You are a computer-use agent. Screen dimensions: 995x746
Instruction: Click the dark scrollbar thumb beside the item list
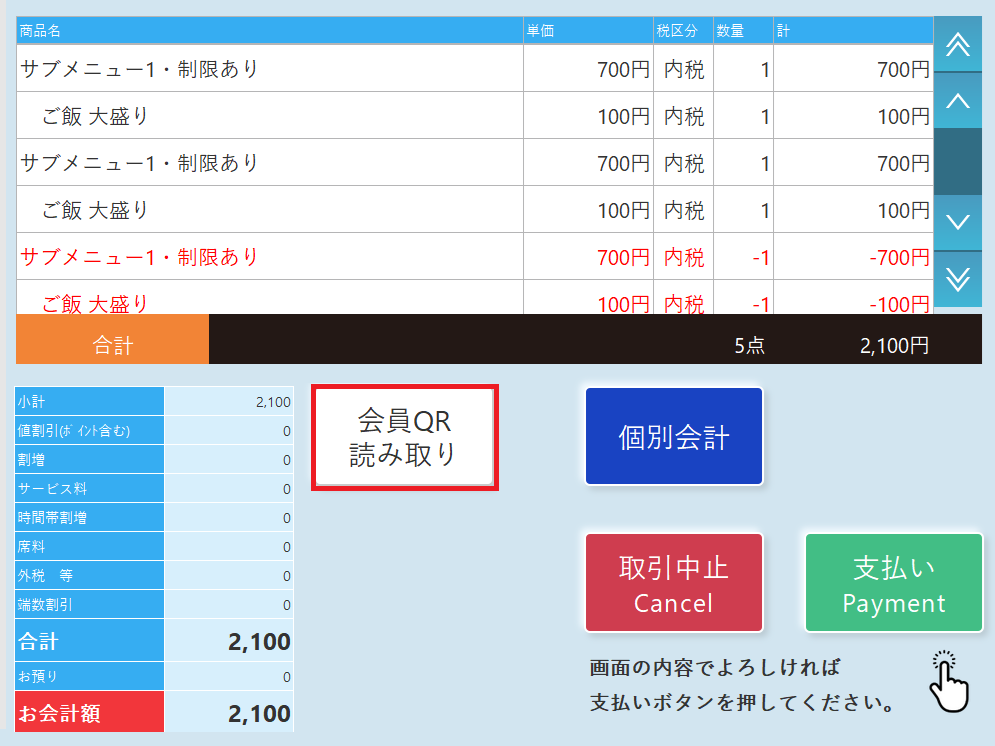click(x=958, y=162)
